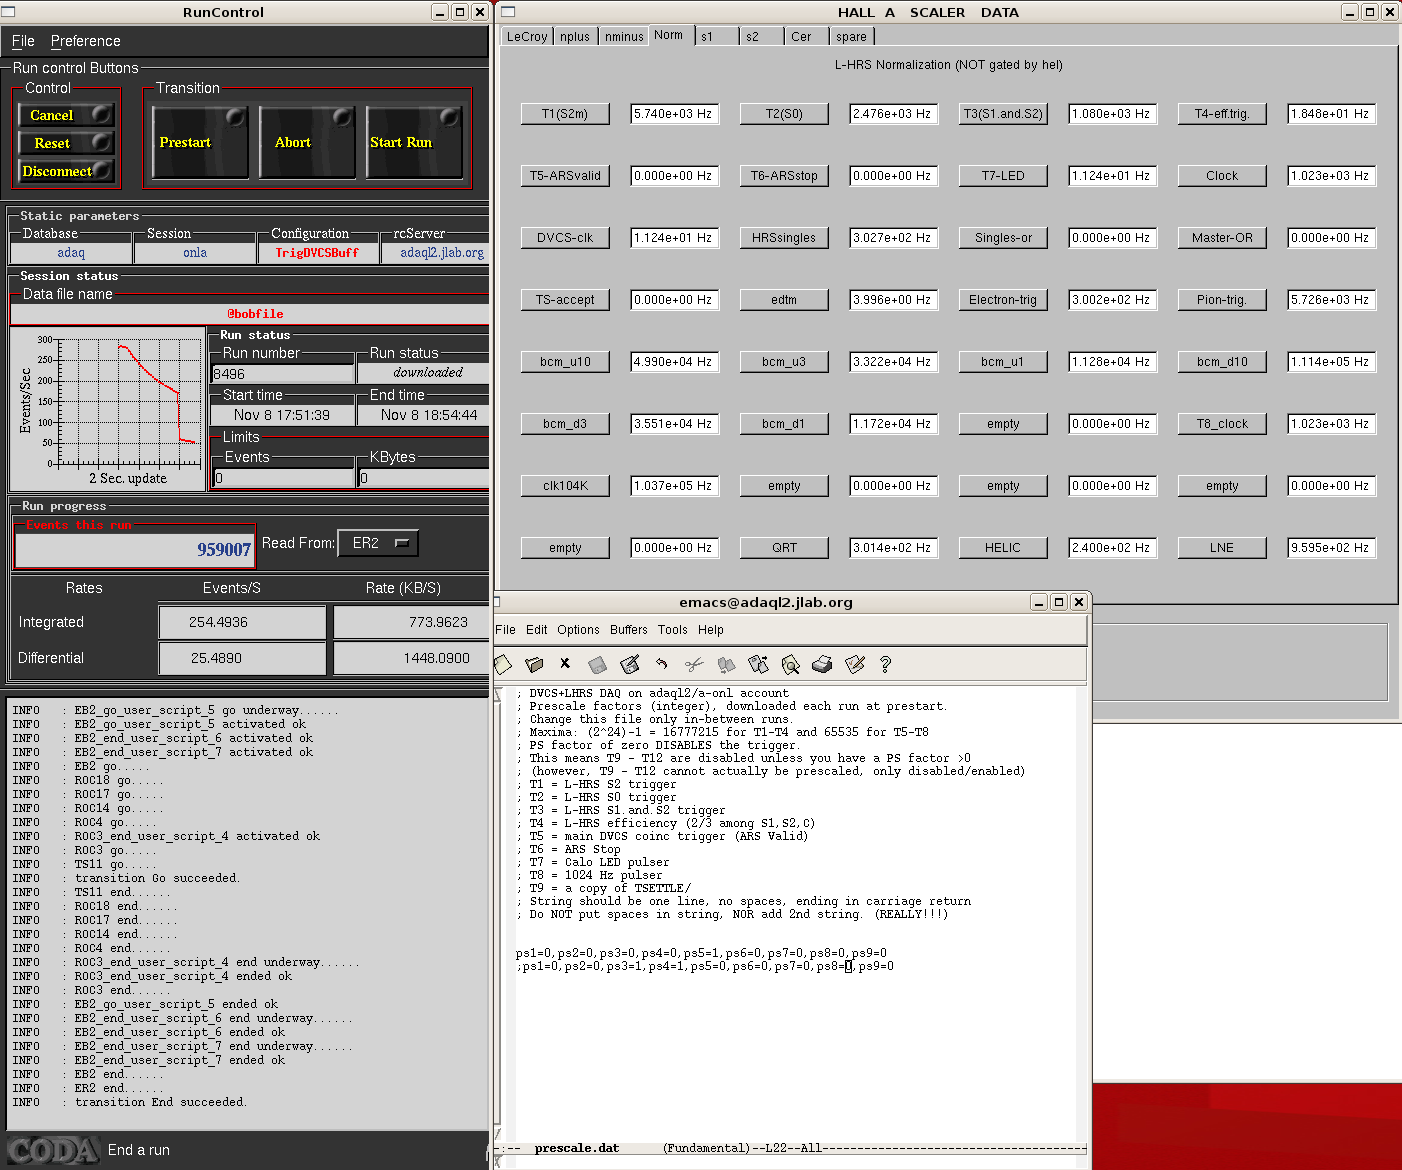The image size is (1402, 1170).
Task: Open the emacs File menu
Action: coord(505,630)
